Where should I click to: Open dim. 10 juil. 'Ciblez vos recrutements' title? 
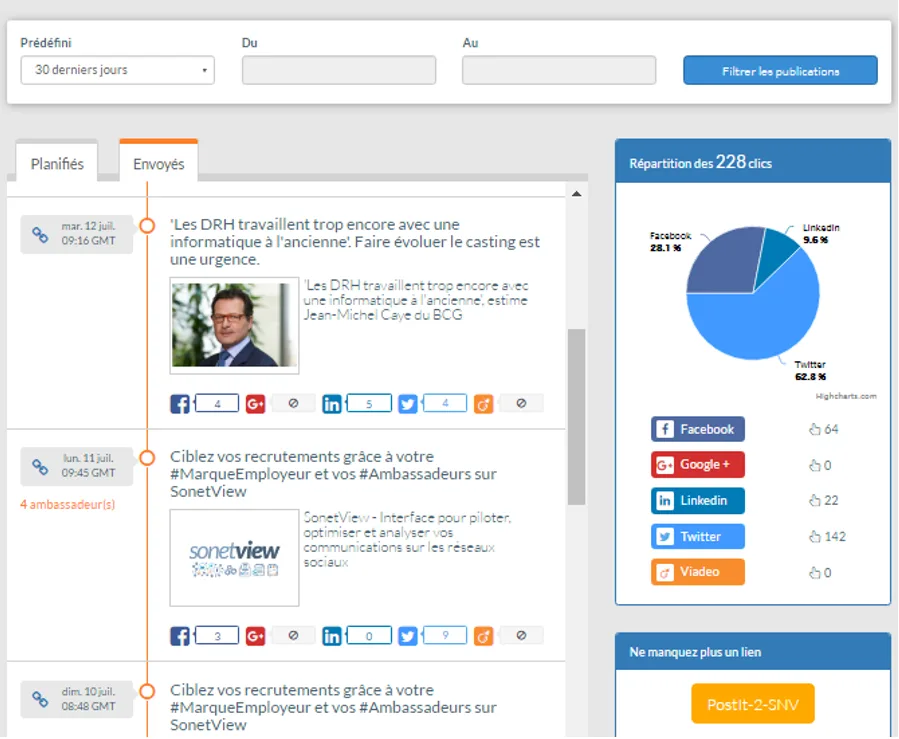pyautogui.click(x=333, y=707)
